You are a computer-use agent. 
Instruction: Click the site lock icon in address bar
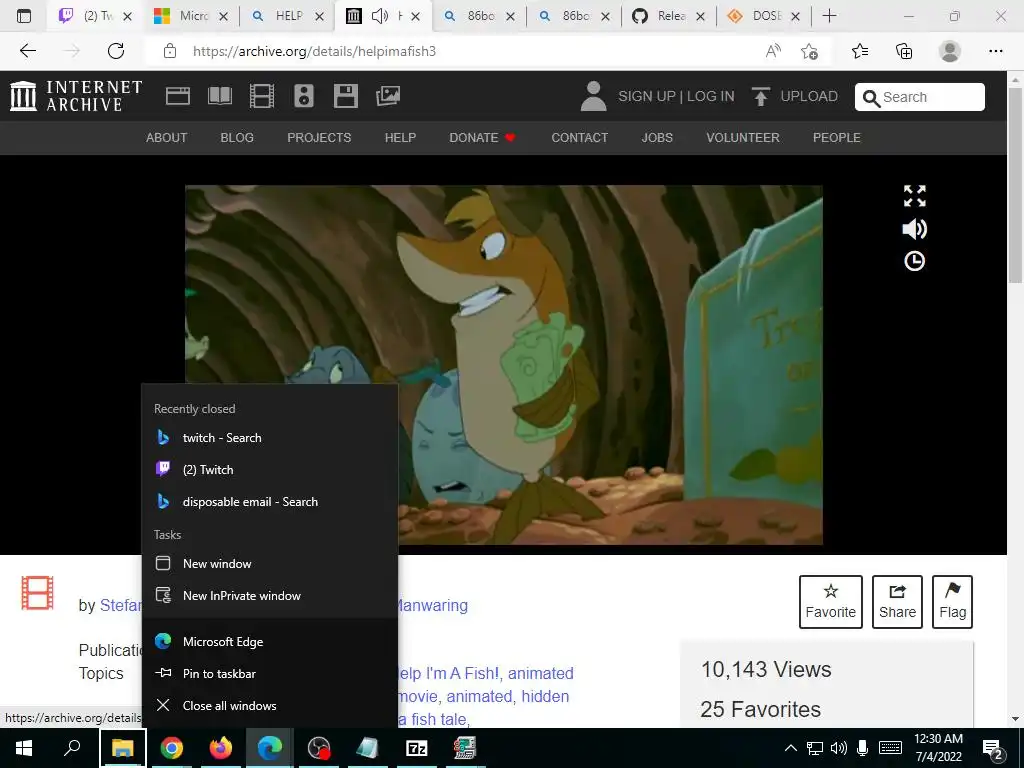pos(170,51)
